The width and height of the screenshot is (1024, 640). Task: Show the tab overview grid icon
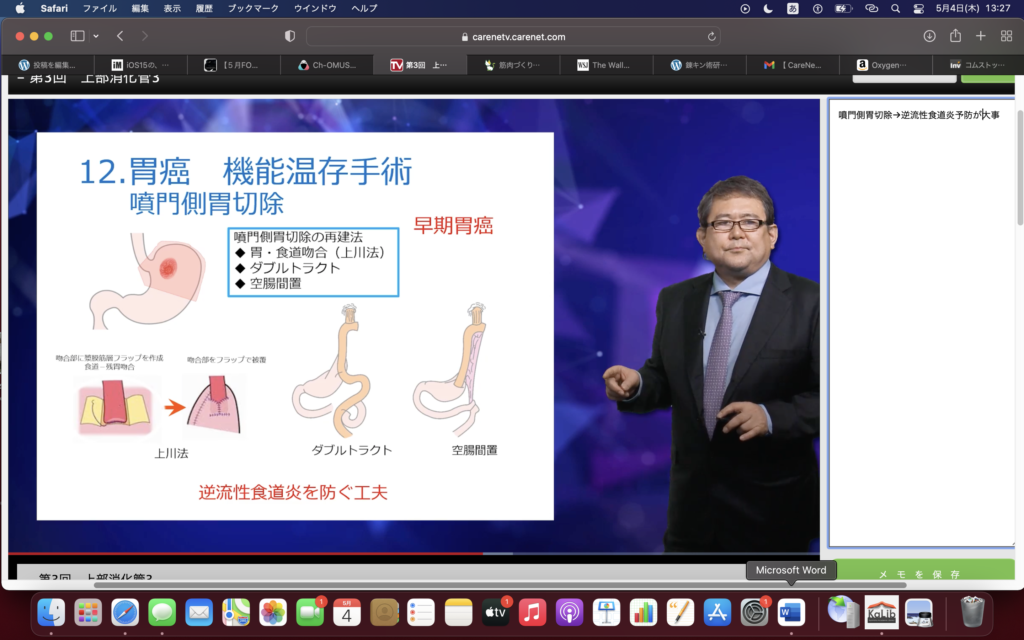pos(1006,36)
